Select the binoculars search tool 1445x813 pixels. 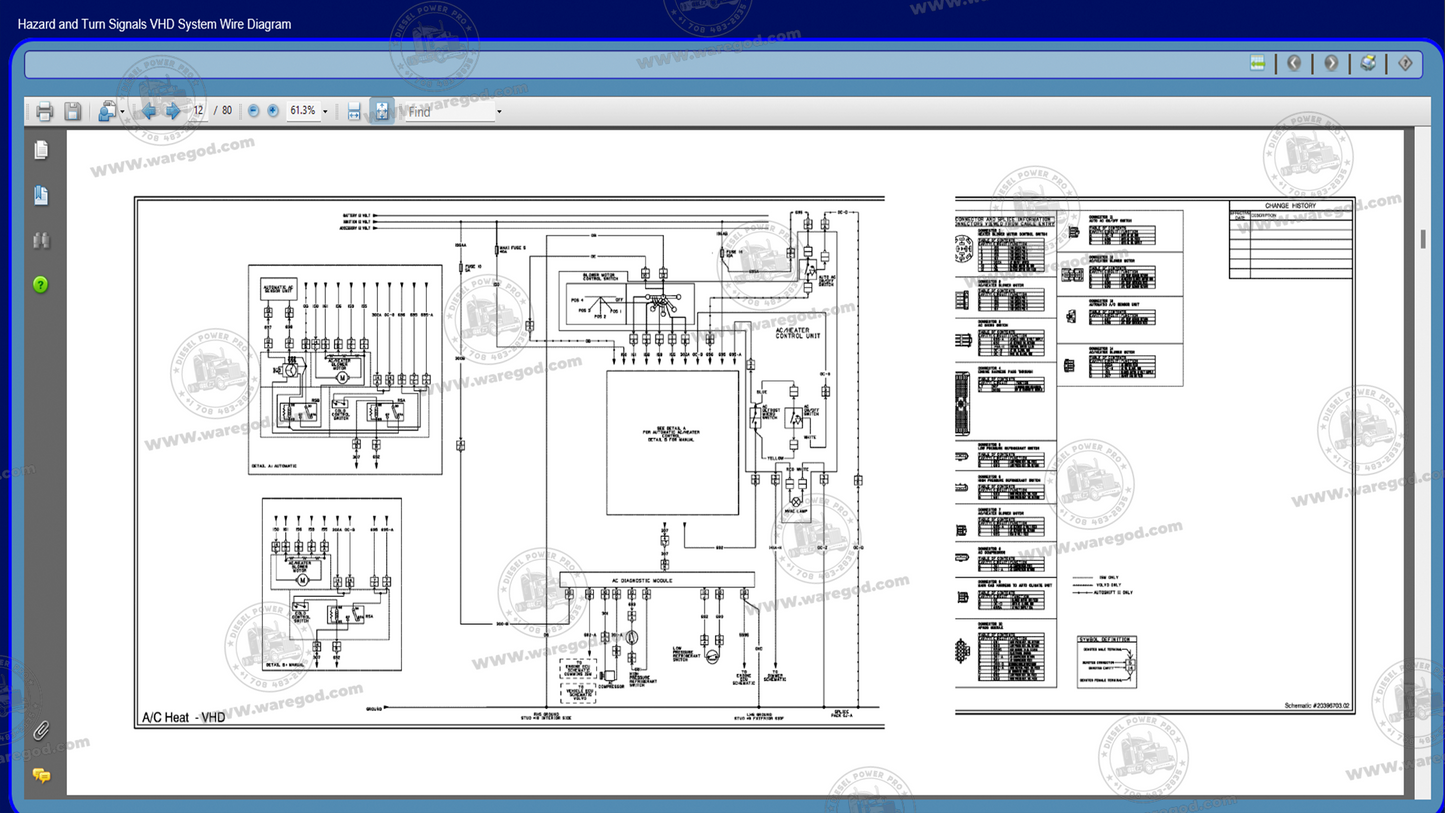(40, 239)
